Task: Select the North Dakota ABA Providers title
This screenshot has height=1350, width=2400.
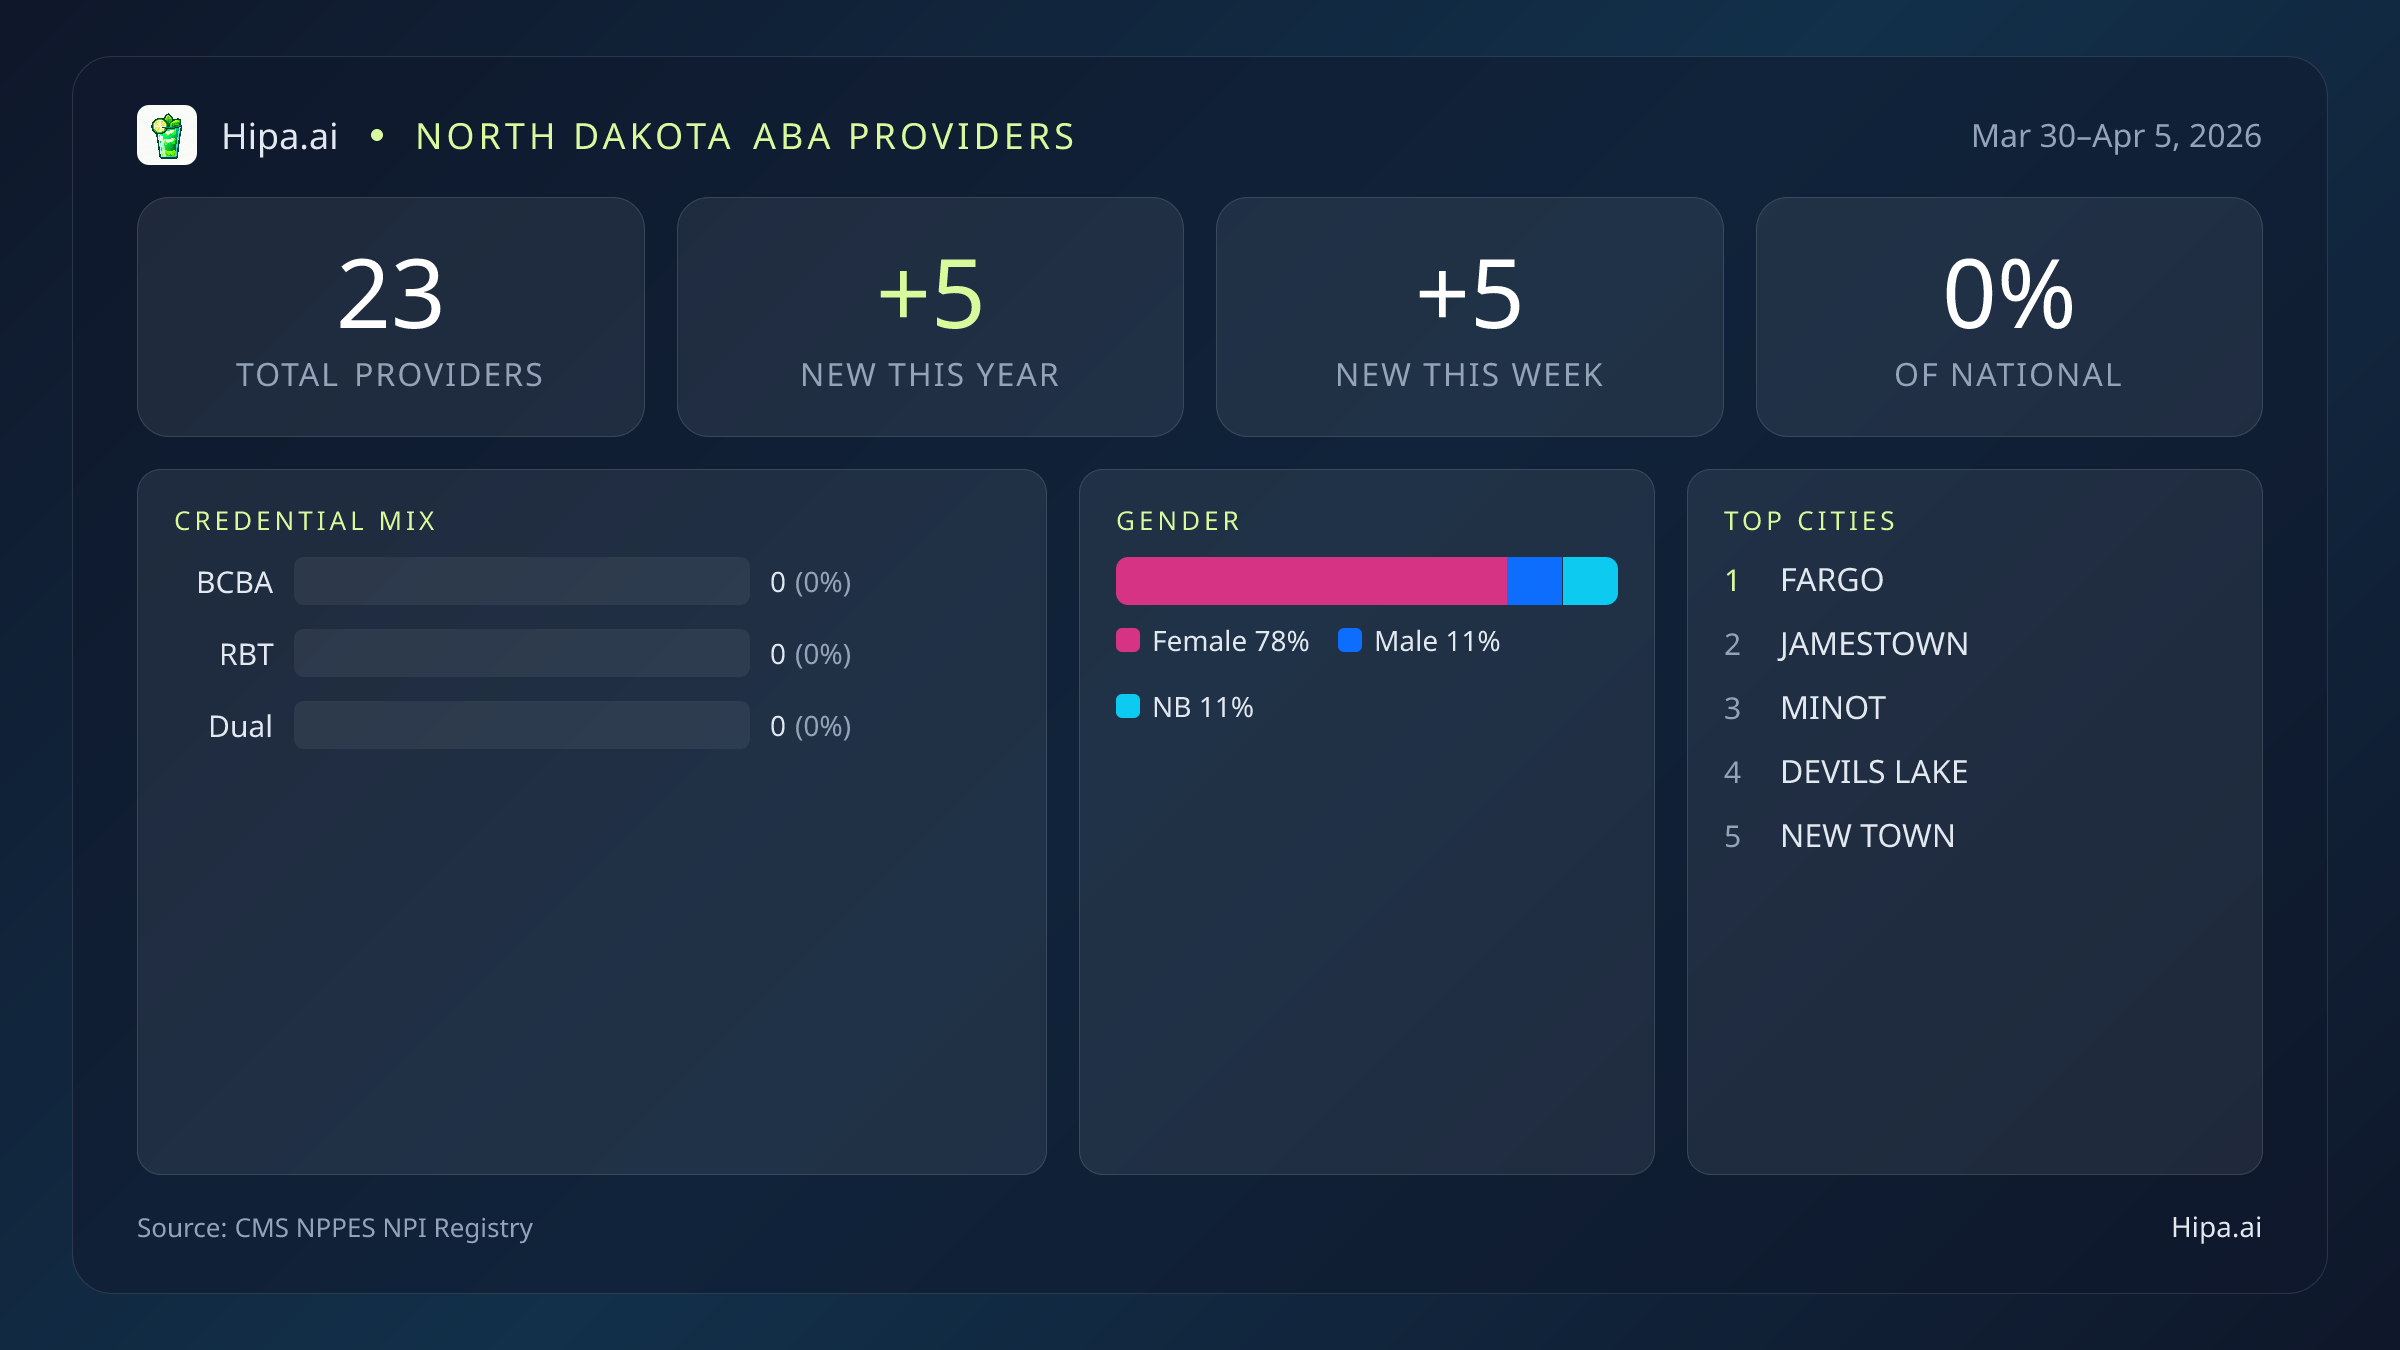Action: (x=745, y=135)
